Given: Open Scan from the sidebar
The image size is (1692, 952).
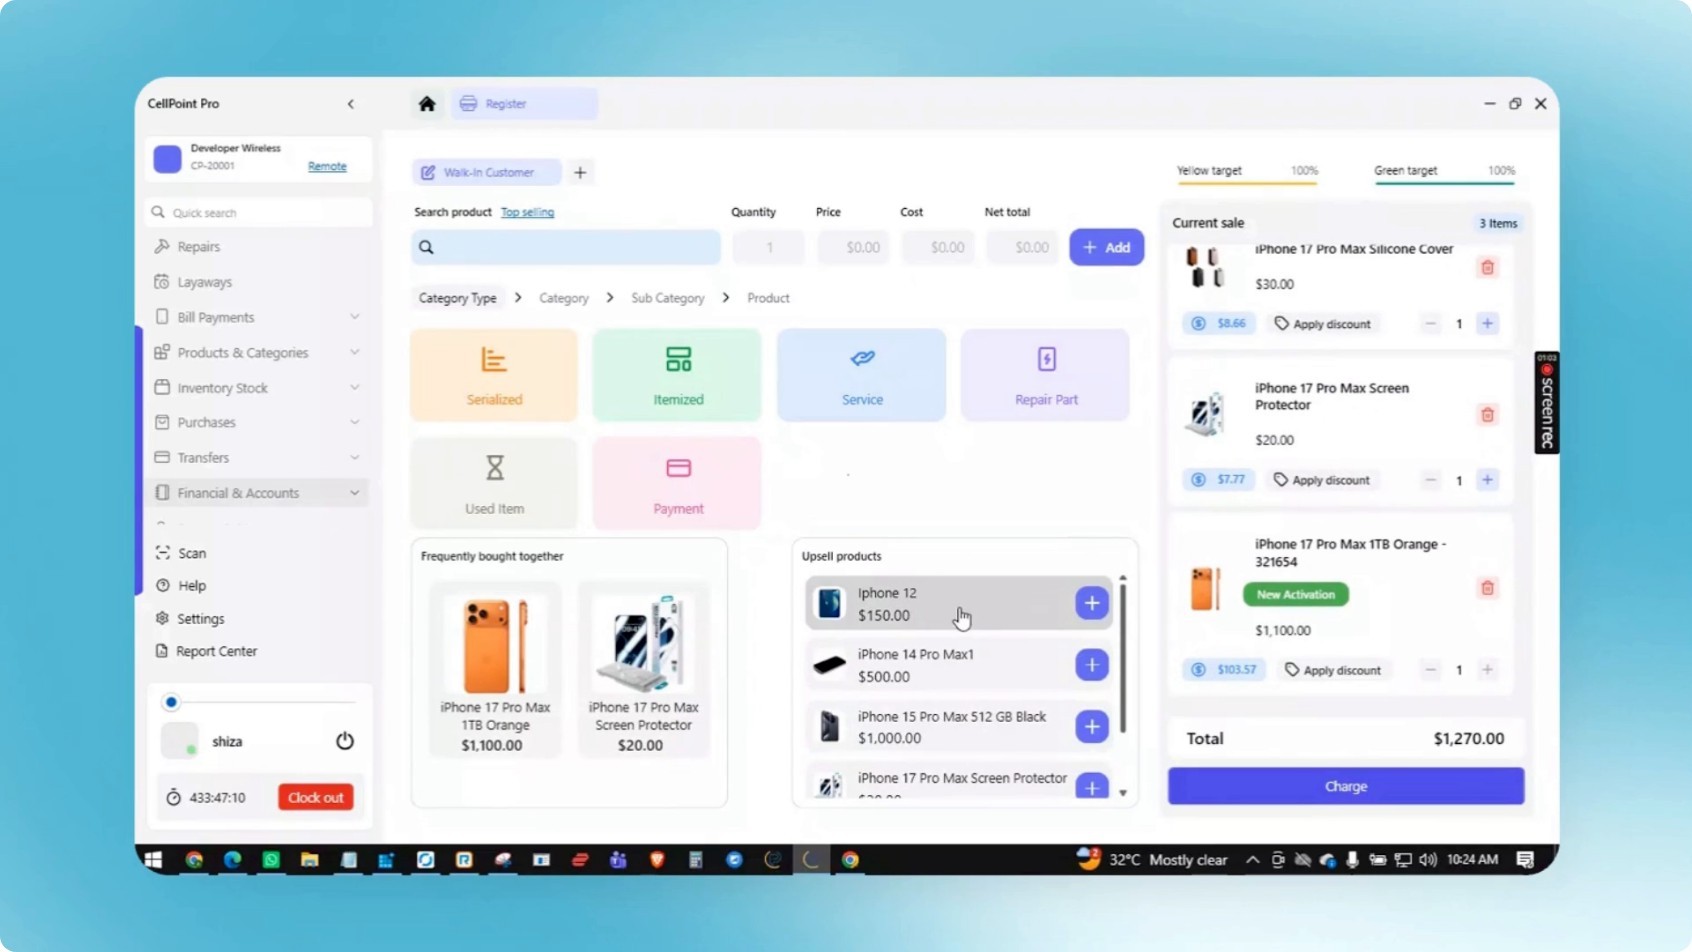Looking at the screenshot, I should pyautogui.click(x=182, y=553).
